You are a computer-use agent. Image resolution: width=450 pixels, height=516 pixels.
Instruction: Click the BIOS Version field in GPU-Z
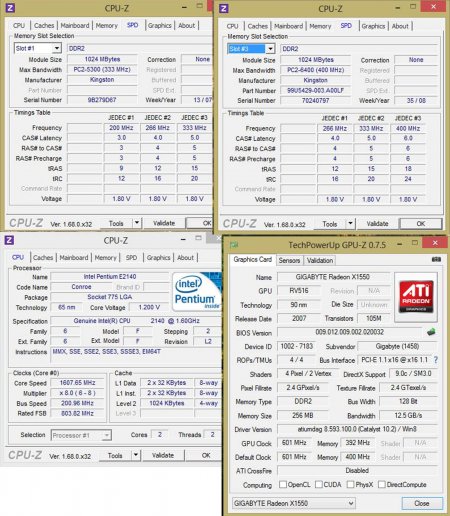pyautogui.click(x=350, y=332)
